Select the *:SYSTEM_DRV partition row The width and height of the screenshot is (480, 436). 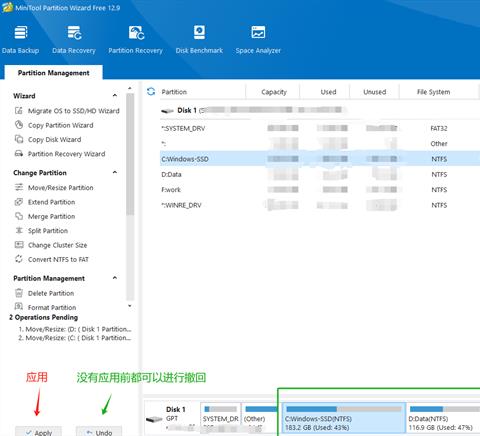[x=320, y=128]
